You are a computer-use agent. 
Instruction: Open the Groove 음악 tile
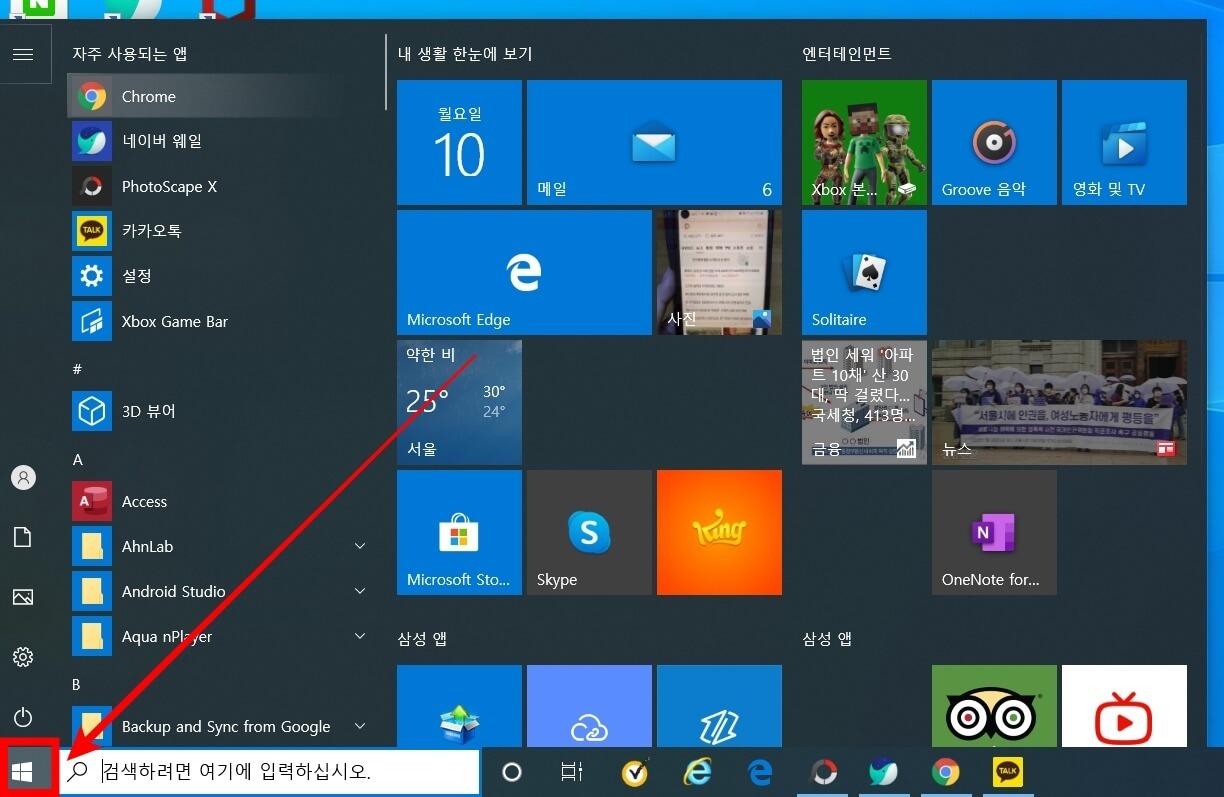point(993,142)
